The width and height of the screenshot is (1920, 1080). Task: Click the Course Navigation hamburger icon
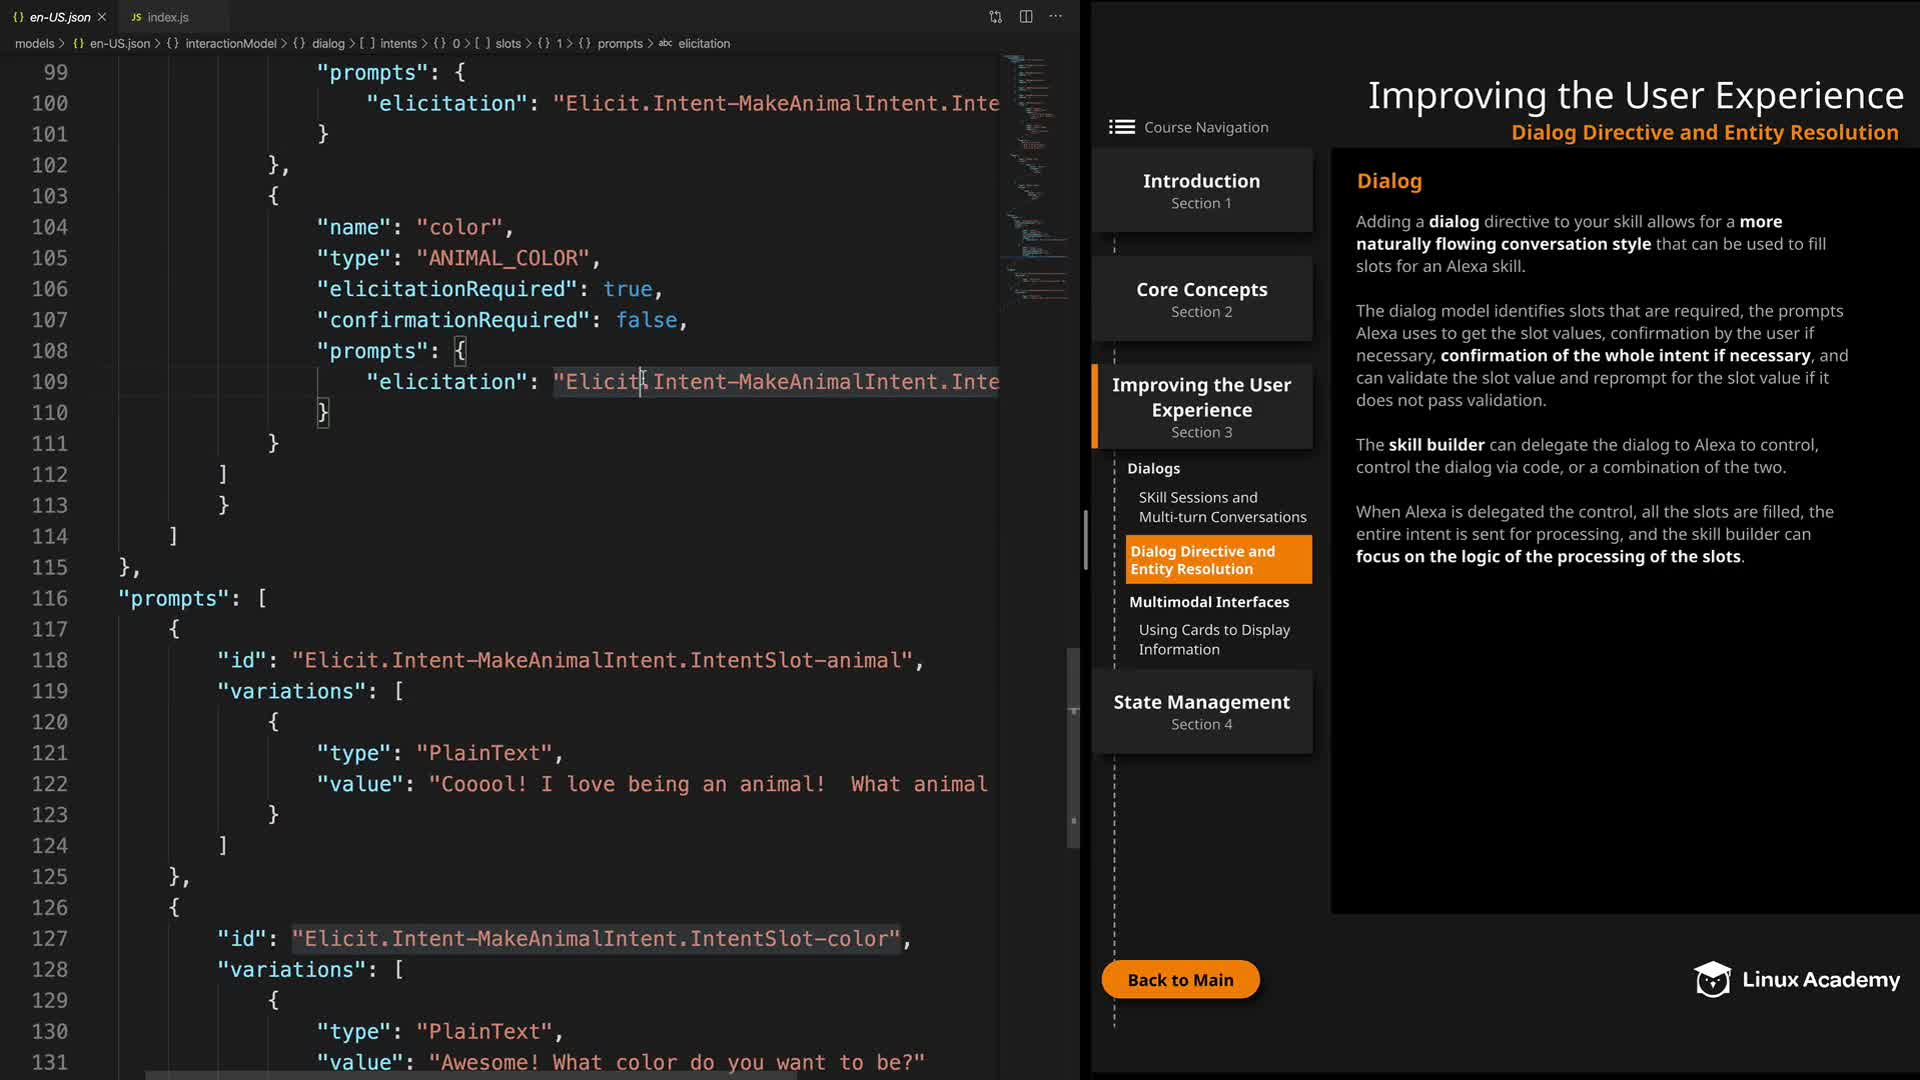tap(1121, 127)
